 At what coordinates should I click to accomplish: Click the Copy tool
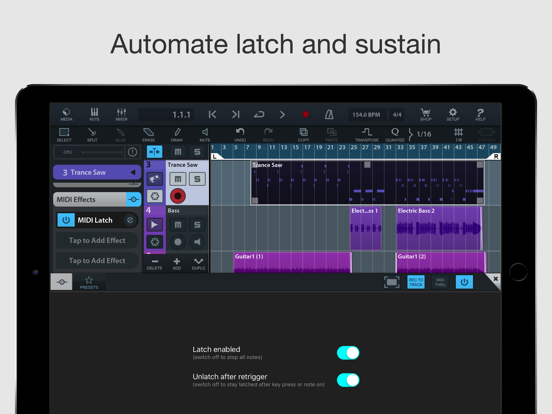click(x=303, y=135)
